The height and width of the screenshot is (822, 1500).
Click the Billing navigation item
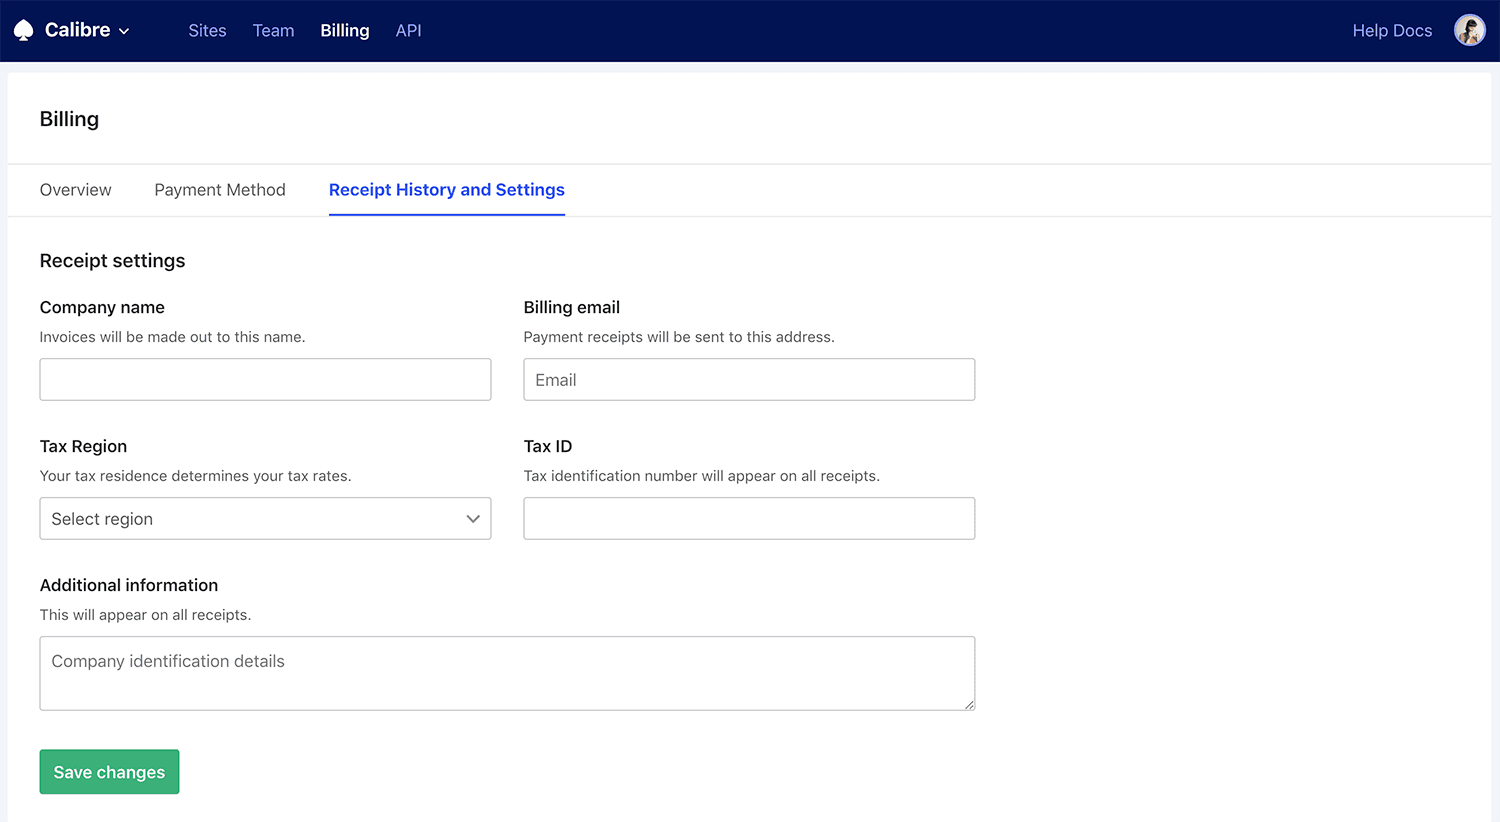(344, 30)
